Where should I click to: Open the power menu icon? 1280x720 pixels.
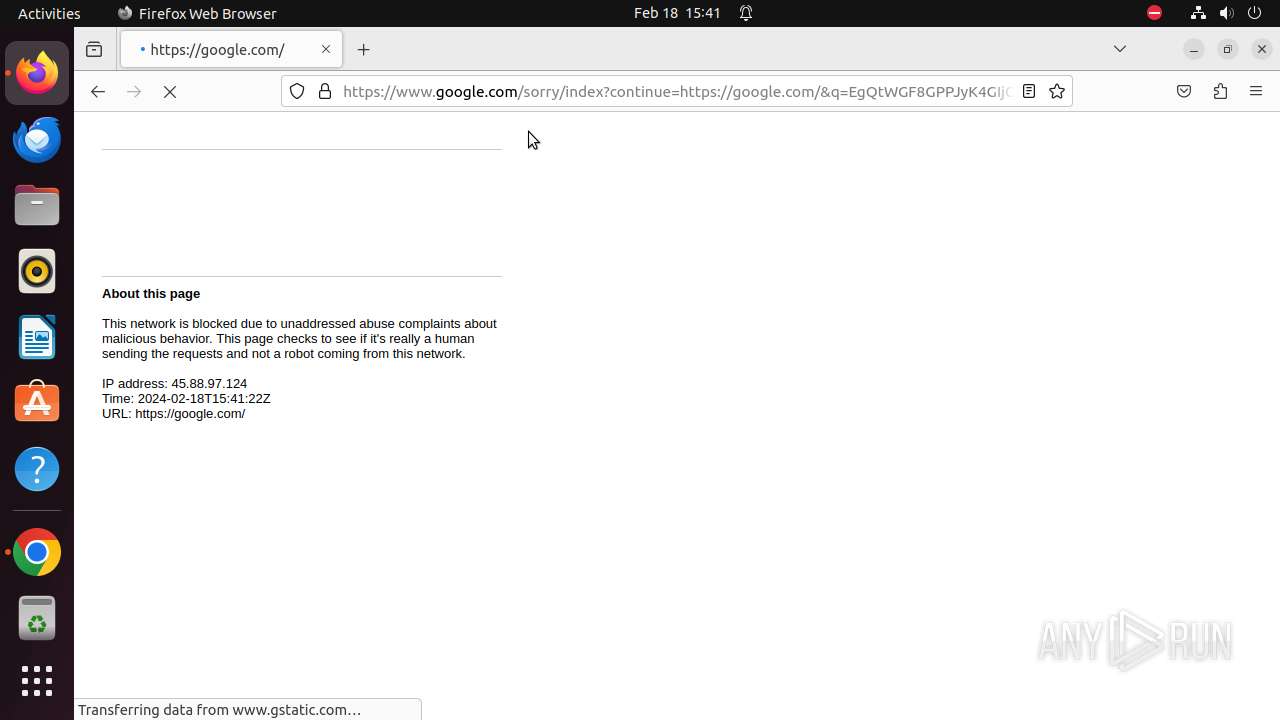(1255, 13)
